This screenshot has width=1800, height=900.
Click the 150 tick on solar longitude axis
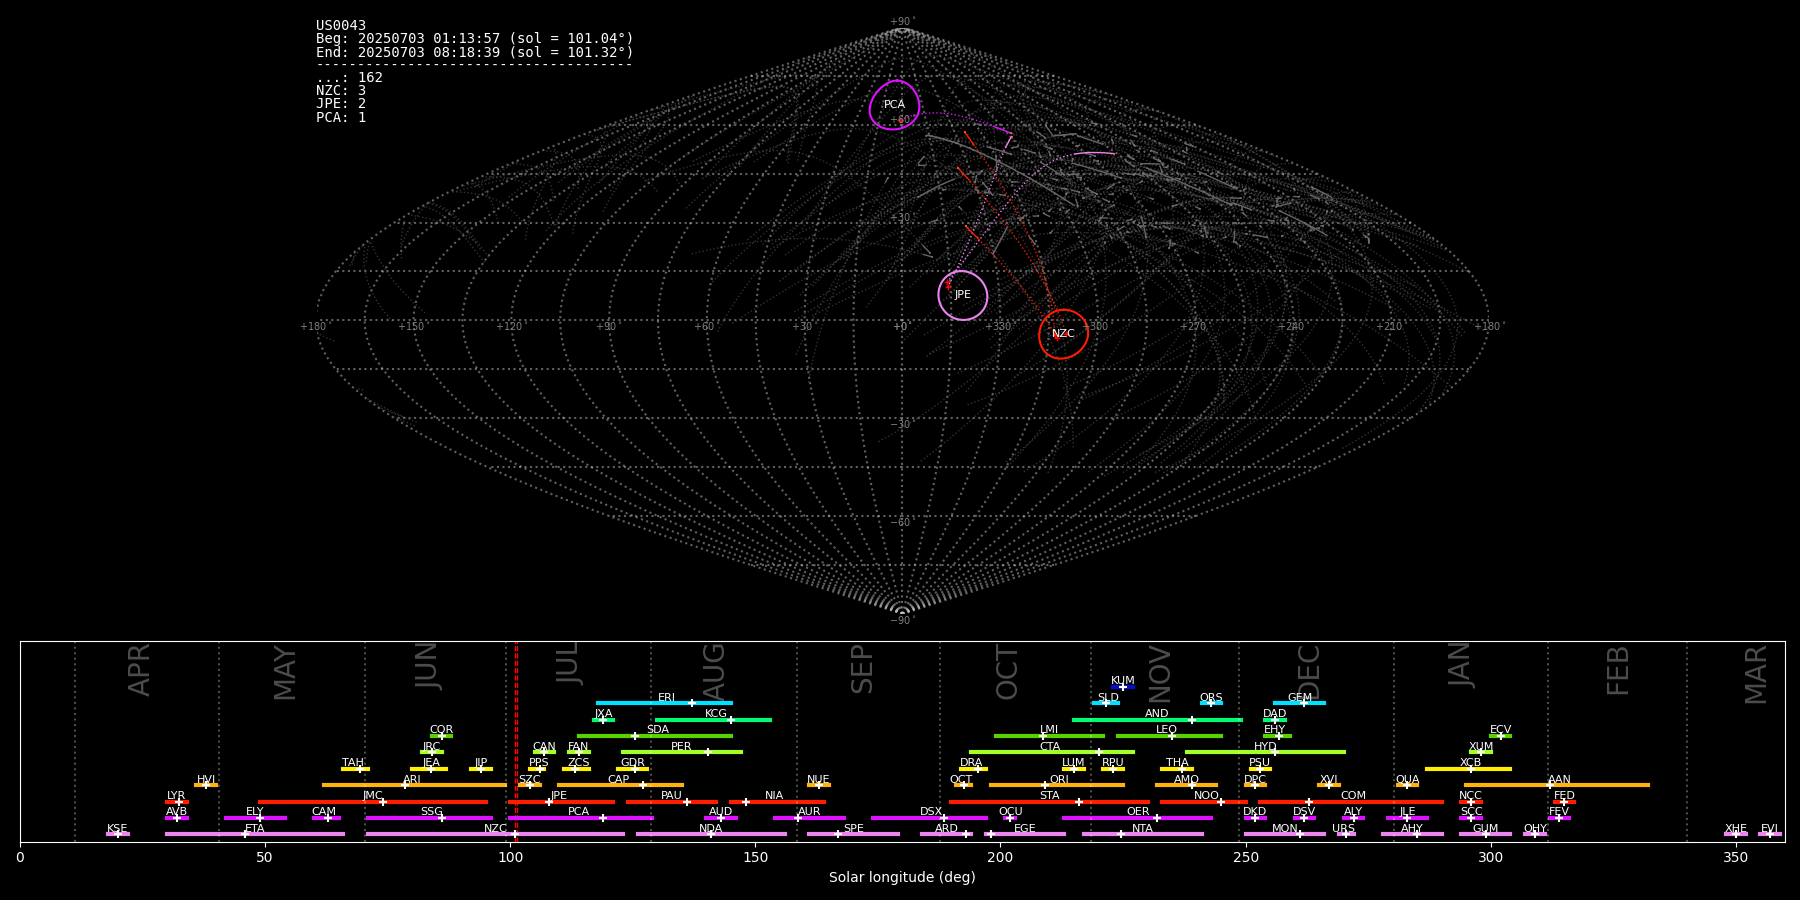(x=755, y=857)
